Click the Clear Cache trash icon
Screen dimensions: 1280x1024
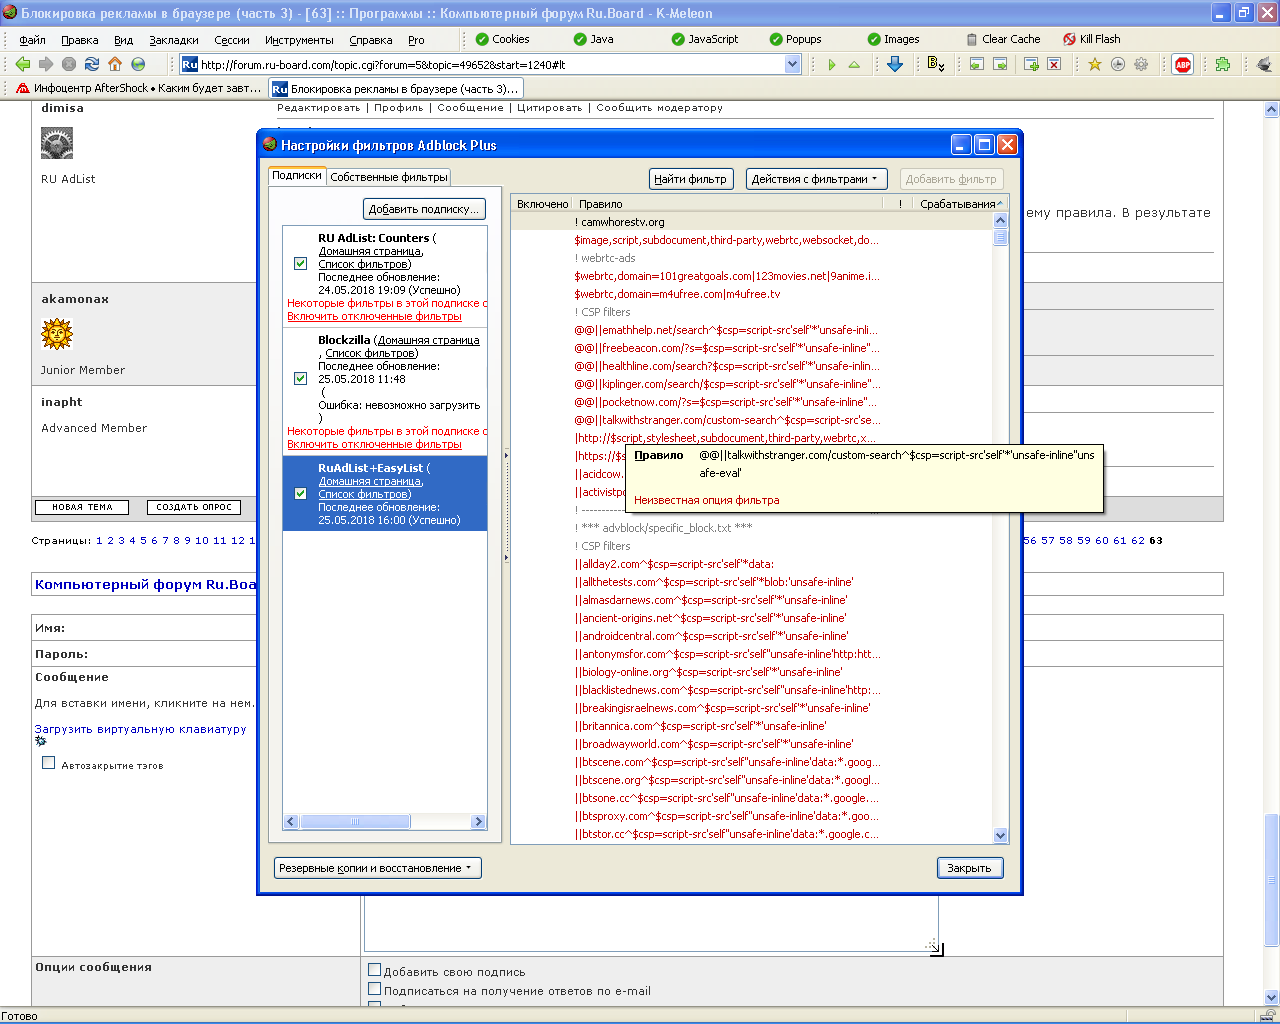(x=972, y=39)
